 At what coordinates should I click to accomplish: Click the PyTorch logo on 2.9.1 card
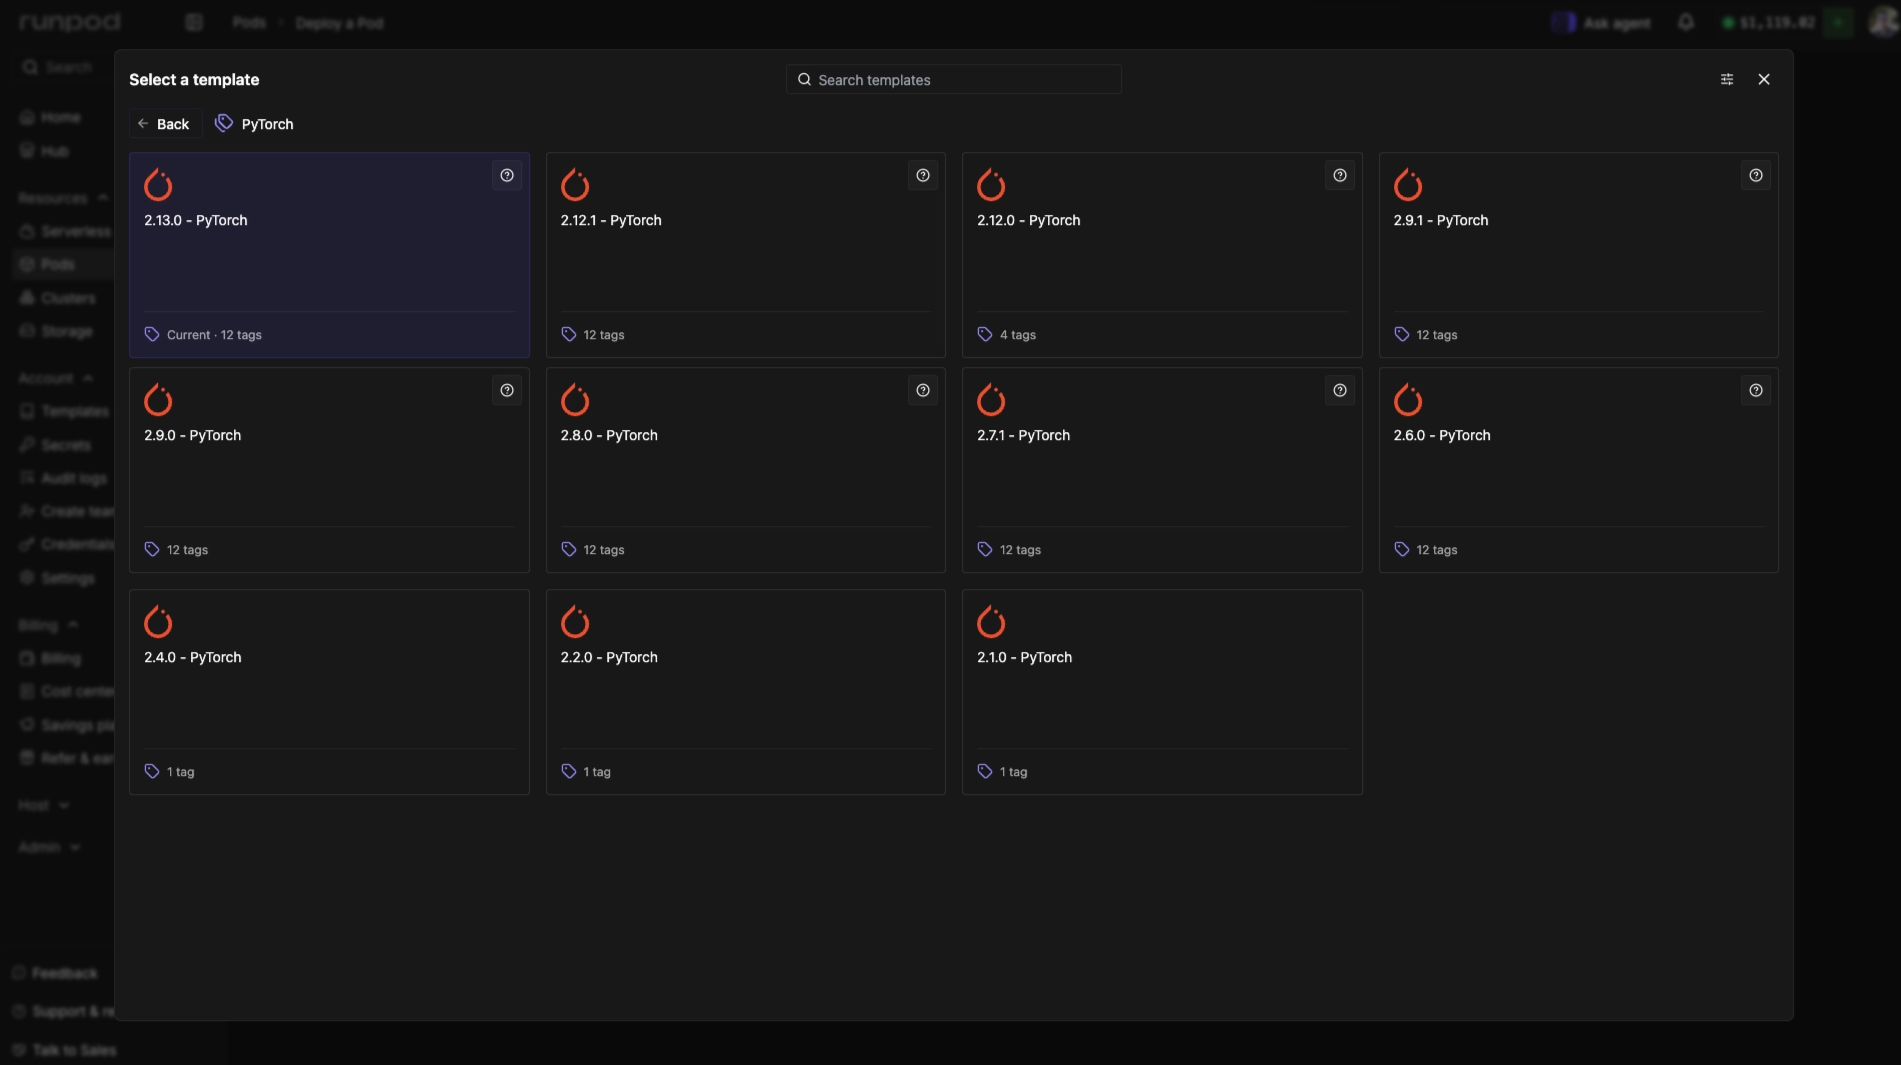(x=1408, y=185)
